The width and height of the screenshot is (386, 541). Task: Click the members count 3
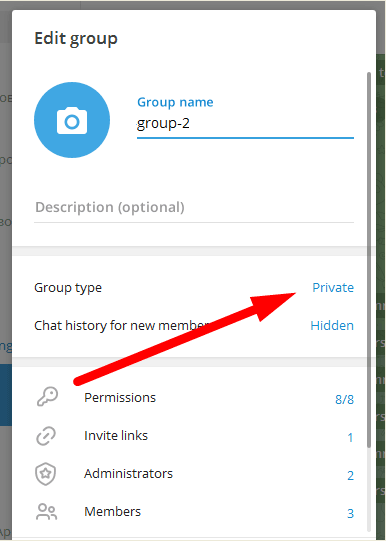click(350, 513)
